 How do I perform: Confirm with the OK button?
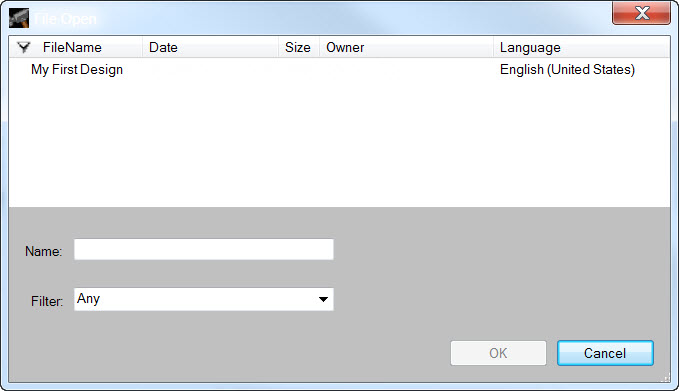pos(498,353)
